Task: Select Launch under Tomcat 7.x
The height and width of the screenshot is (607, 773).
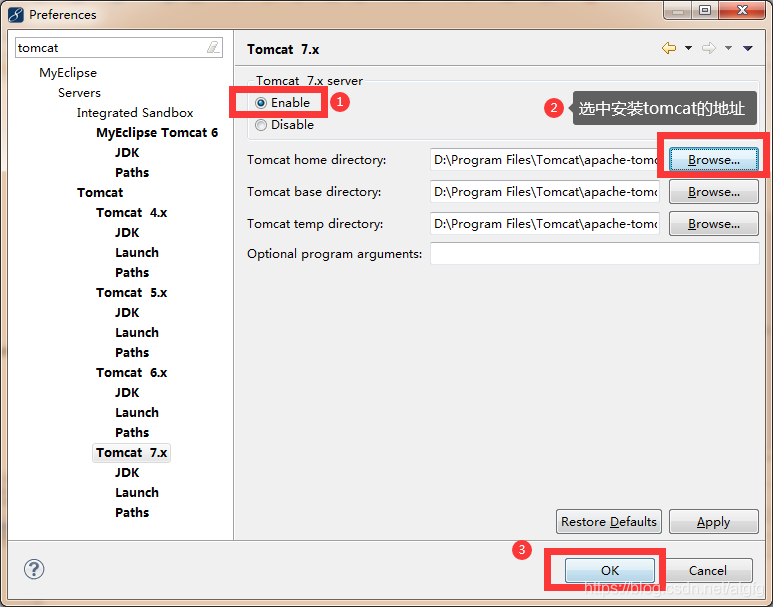Action: tap(137, 493)
